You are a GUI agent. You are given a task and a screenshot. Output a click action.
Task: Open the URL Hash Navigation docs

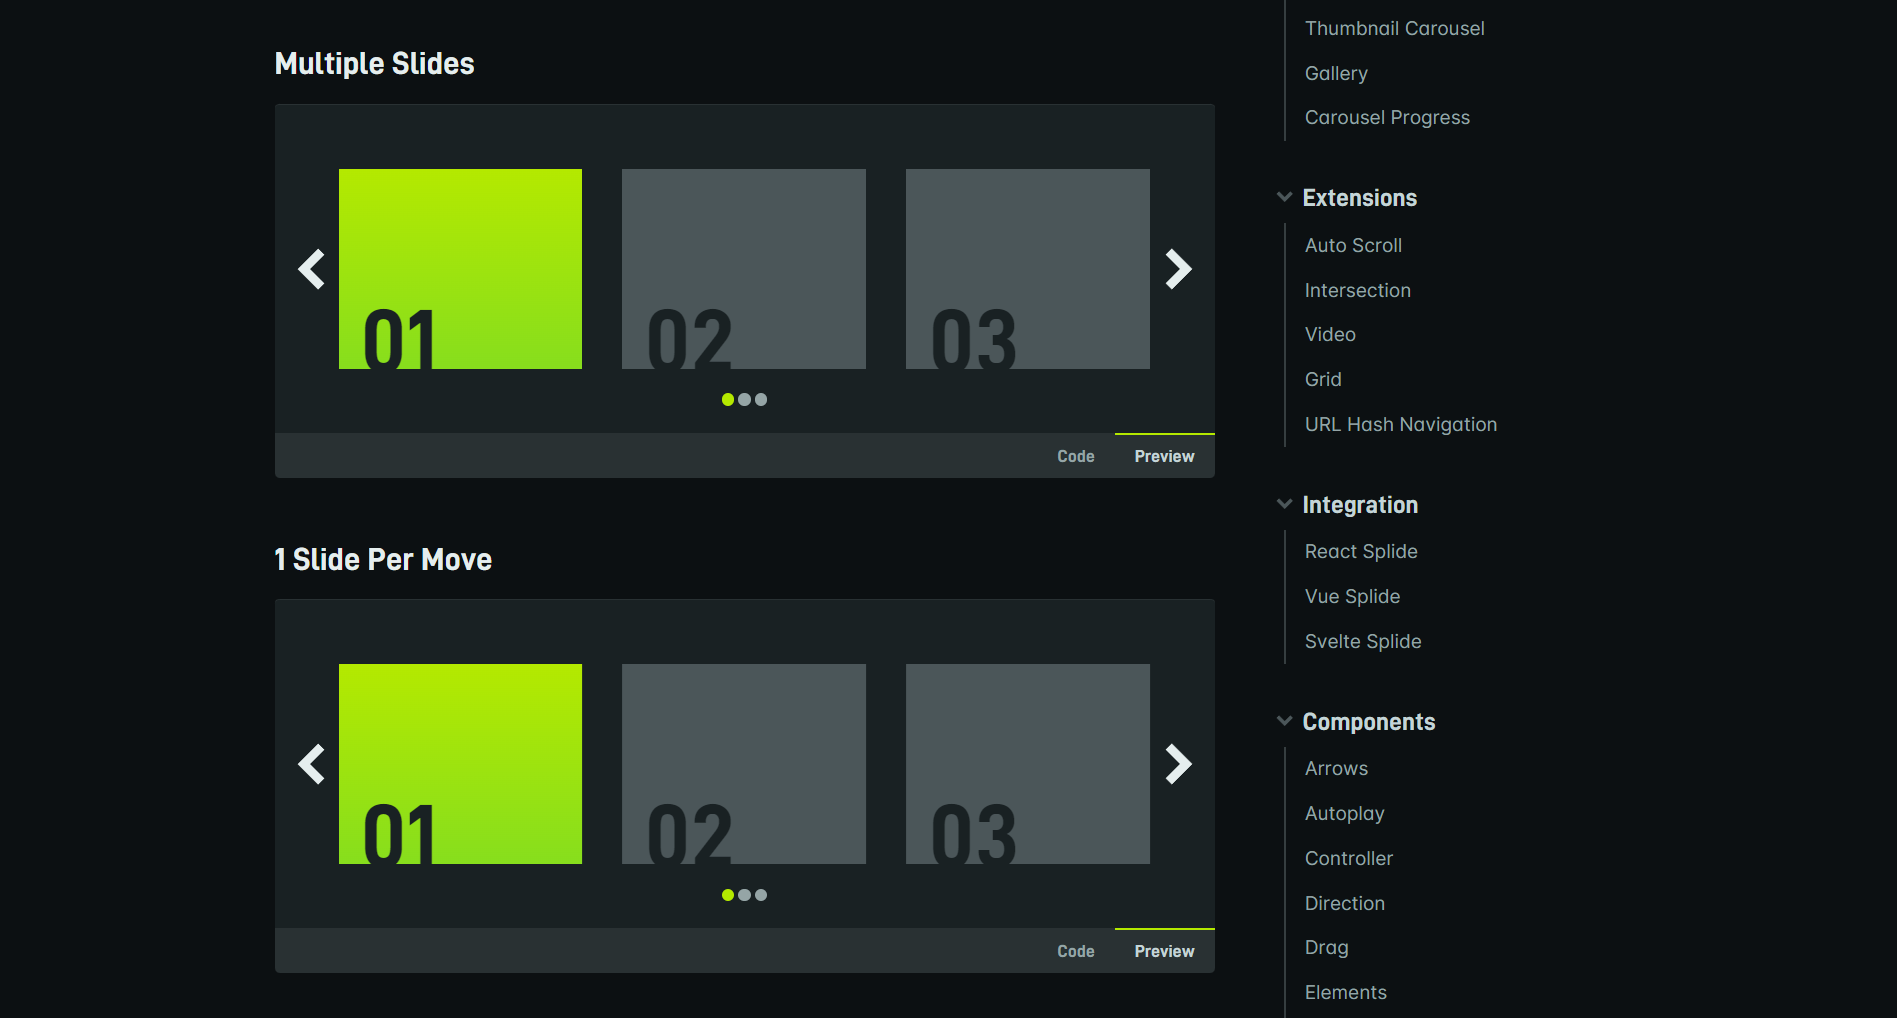tap(1400, 424)
